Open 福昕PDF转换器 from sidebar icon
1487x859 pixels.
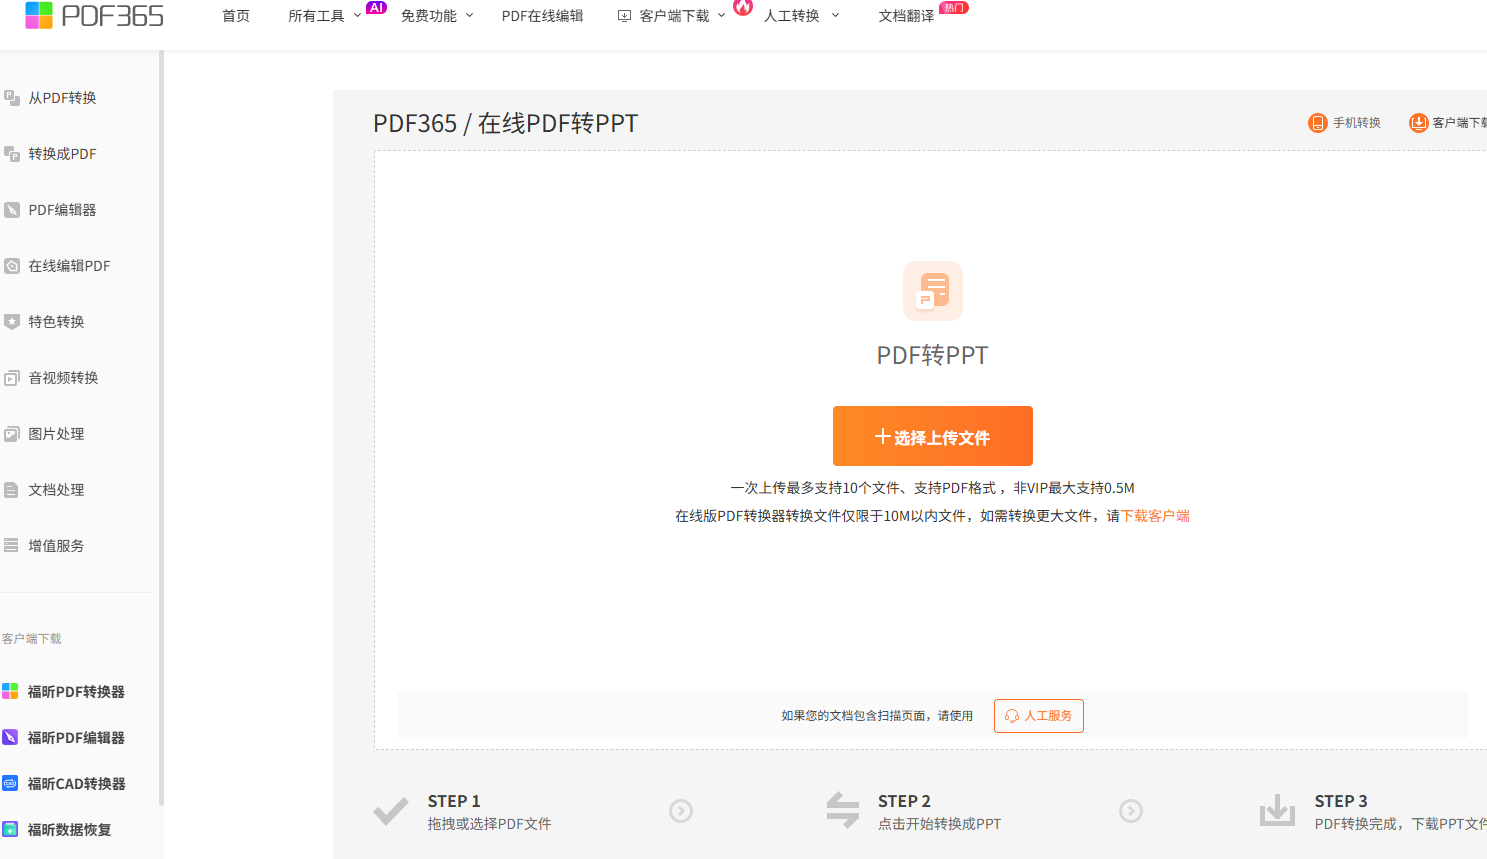coord(10,692)
